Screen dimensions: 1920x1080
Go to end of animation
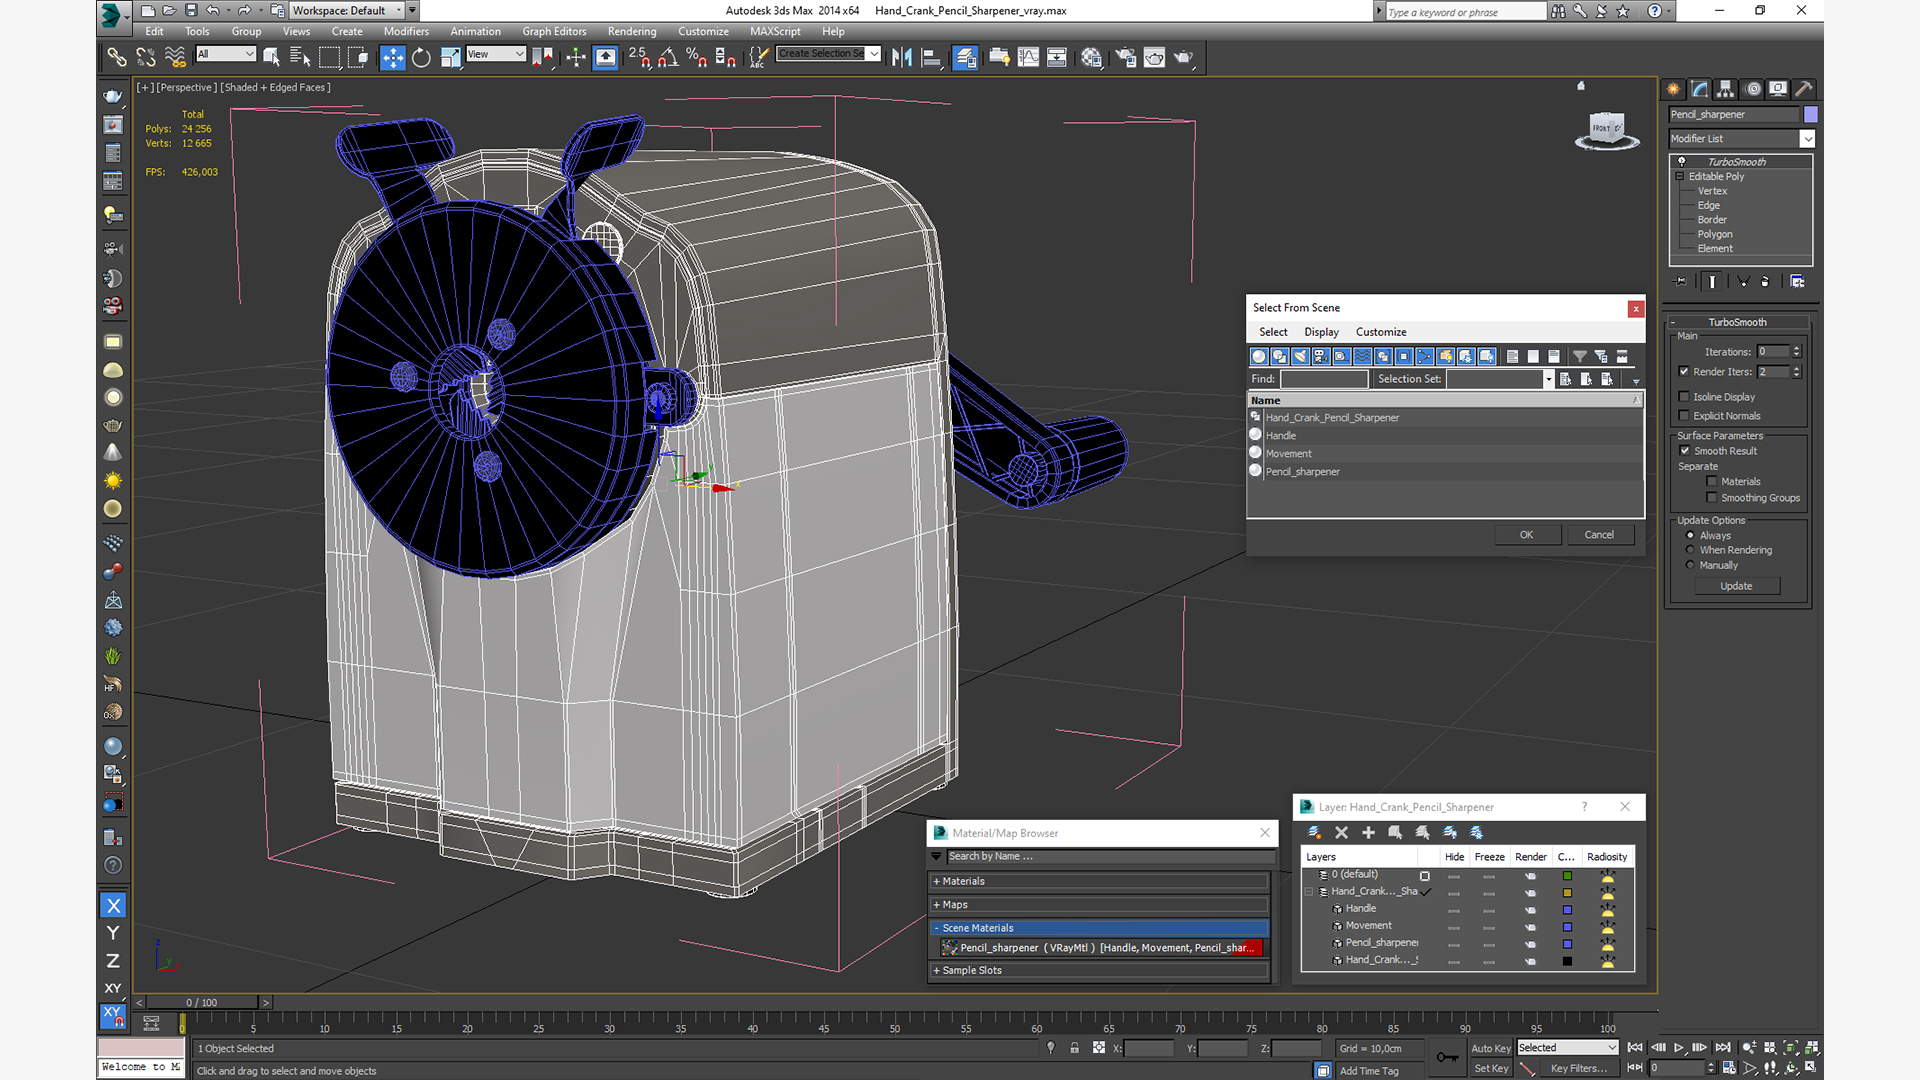click(x=1723, y=1048)
